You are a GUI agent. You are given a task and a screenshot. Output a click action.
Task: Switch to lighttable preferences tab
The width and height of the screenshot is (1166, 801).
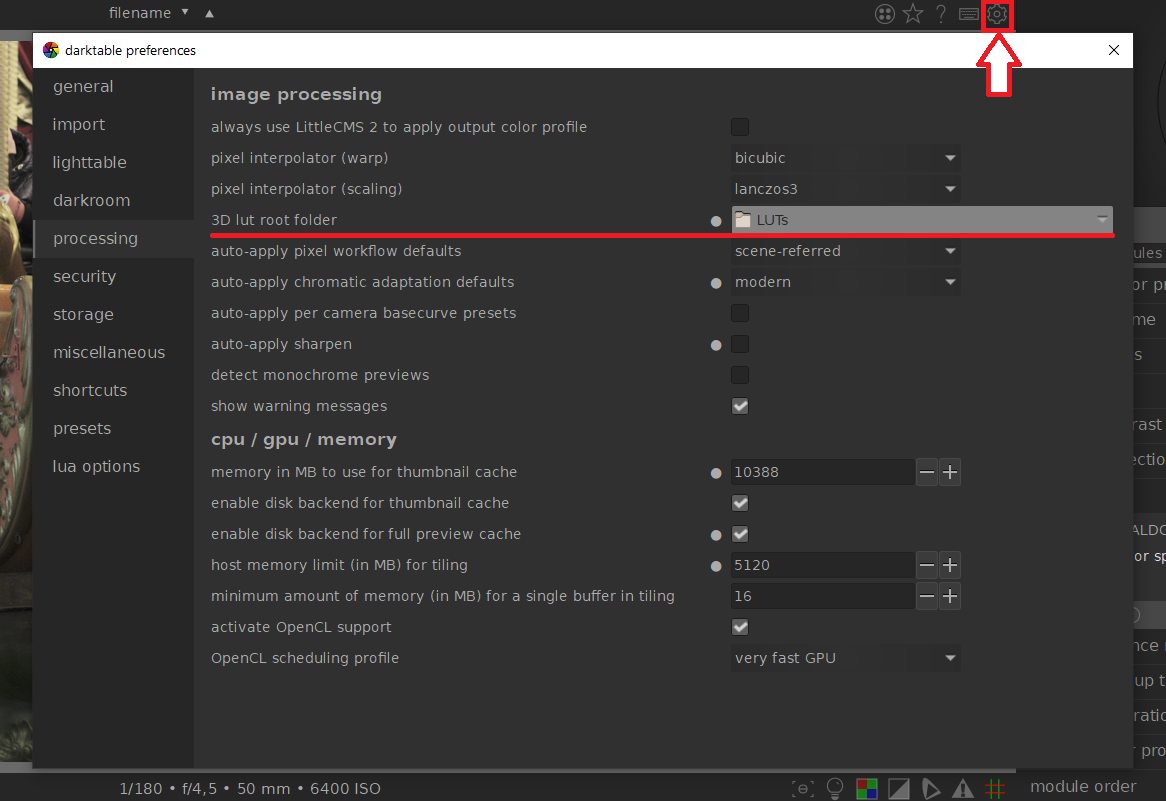tap(114, 162)
